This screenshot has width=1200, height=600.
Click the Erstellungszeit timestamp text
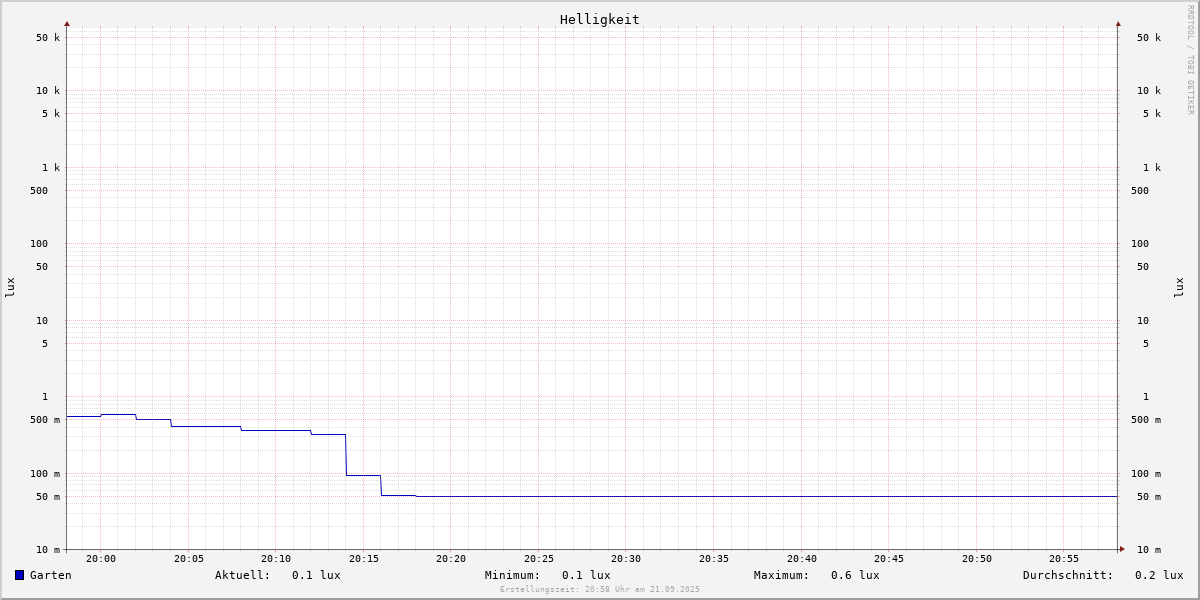pyautogui.click(x=600, y=589)
